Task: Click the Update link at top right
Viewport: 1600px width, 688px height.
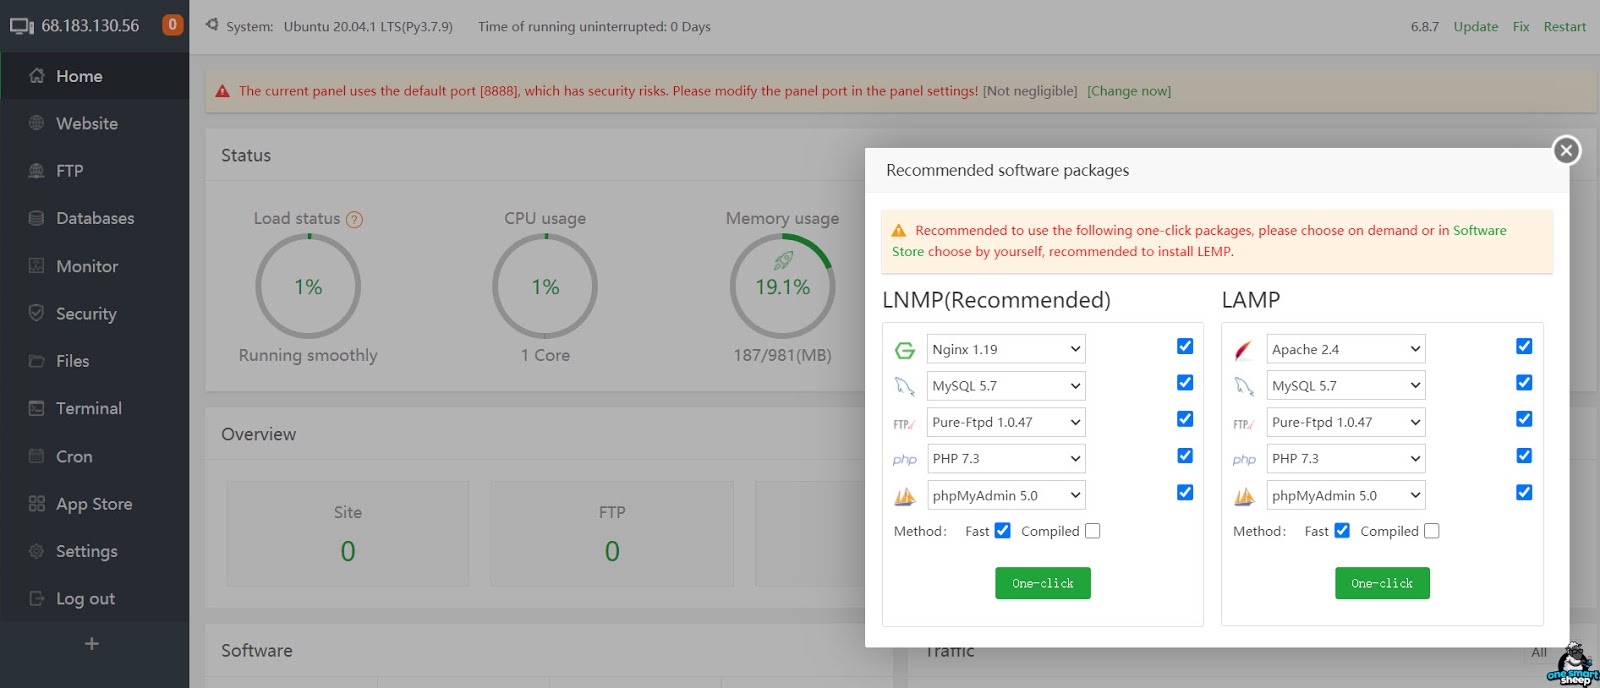Action: click(1476, 26)
